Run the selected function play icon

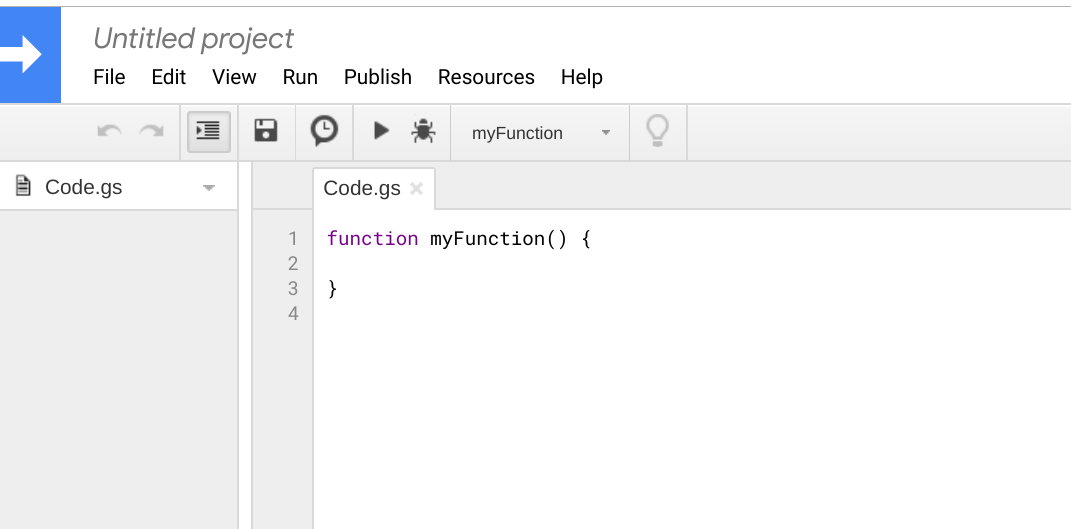click(381, 131)
